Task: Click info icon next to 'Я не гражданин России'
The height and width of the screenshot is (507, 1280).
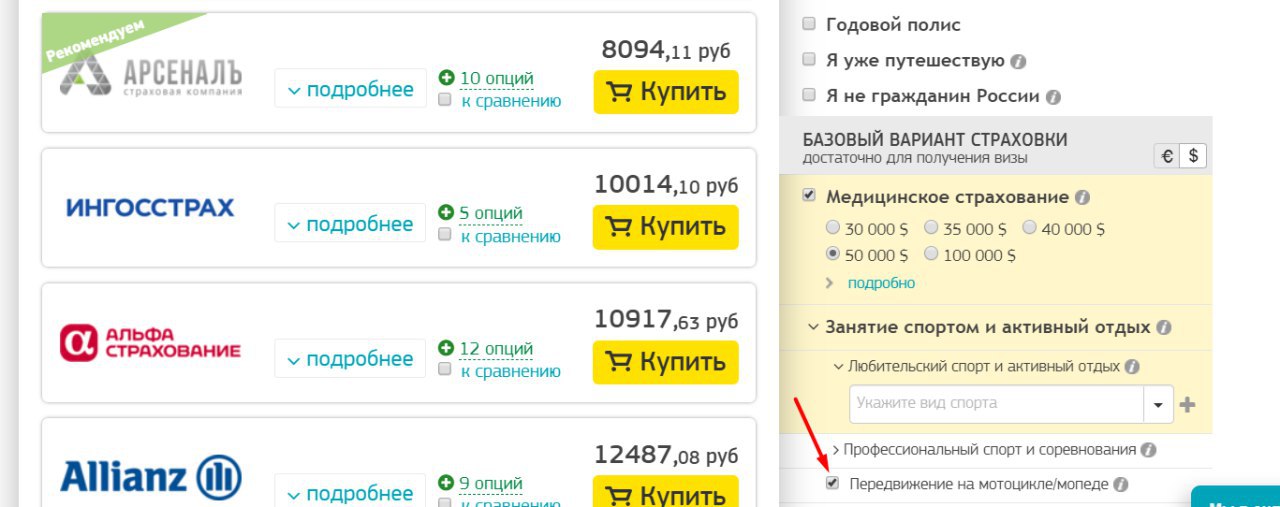Action: (1052, 98)
